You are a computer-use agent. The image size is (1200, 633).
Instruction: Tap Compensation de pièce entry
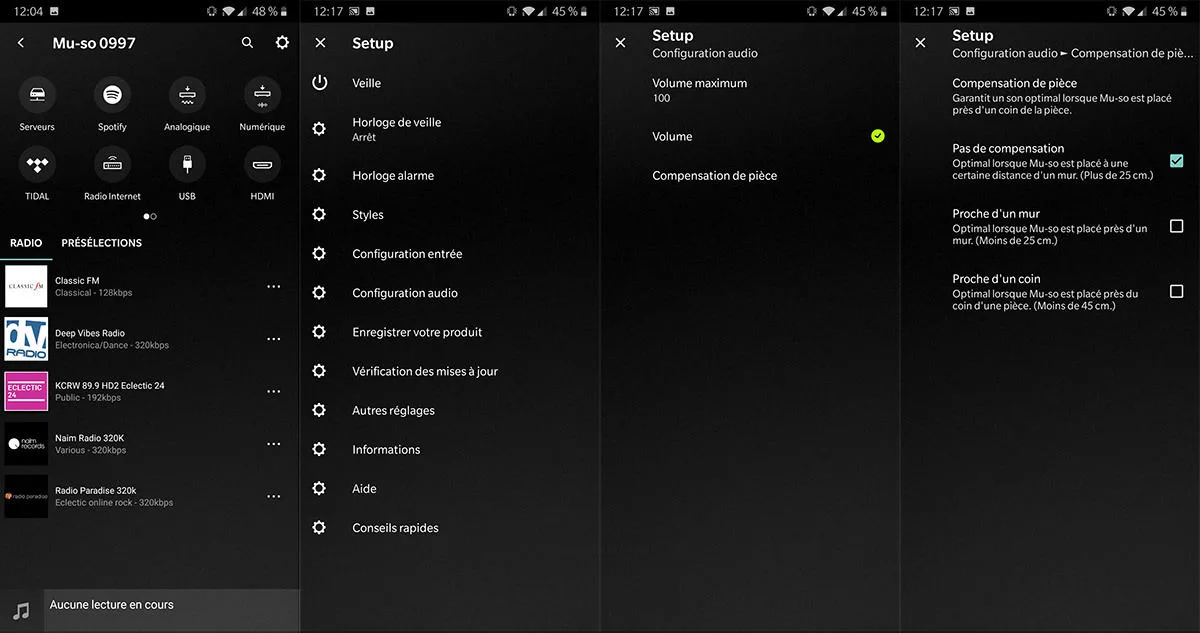(714, 176)
